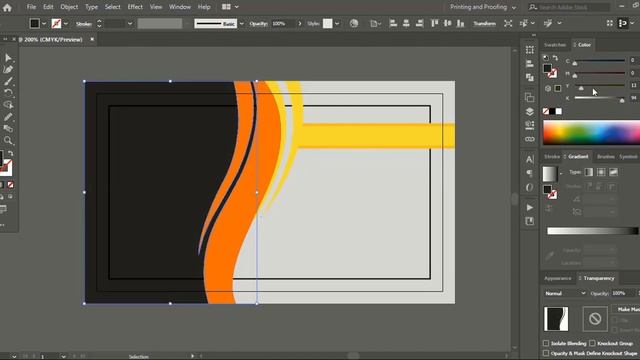The height and width of the screenshot is (360, 640).
Task: Select the Selection tool arrow
Action: tap(8, 58)
